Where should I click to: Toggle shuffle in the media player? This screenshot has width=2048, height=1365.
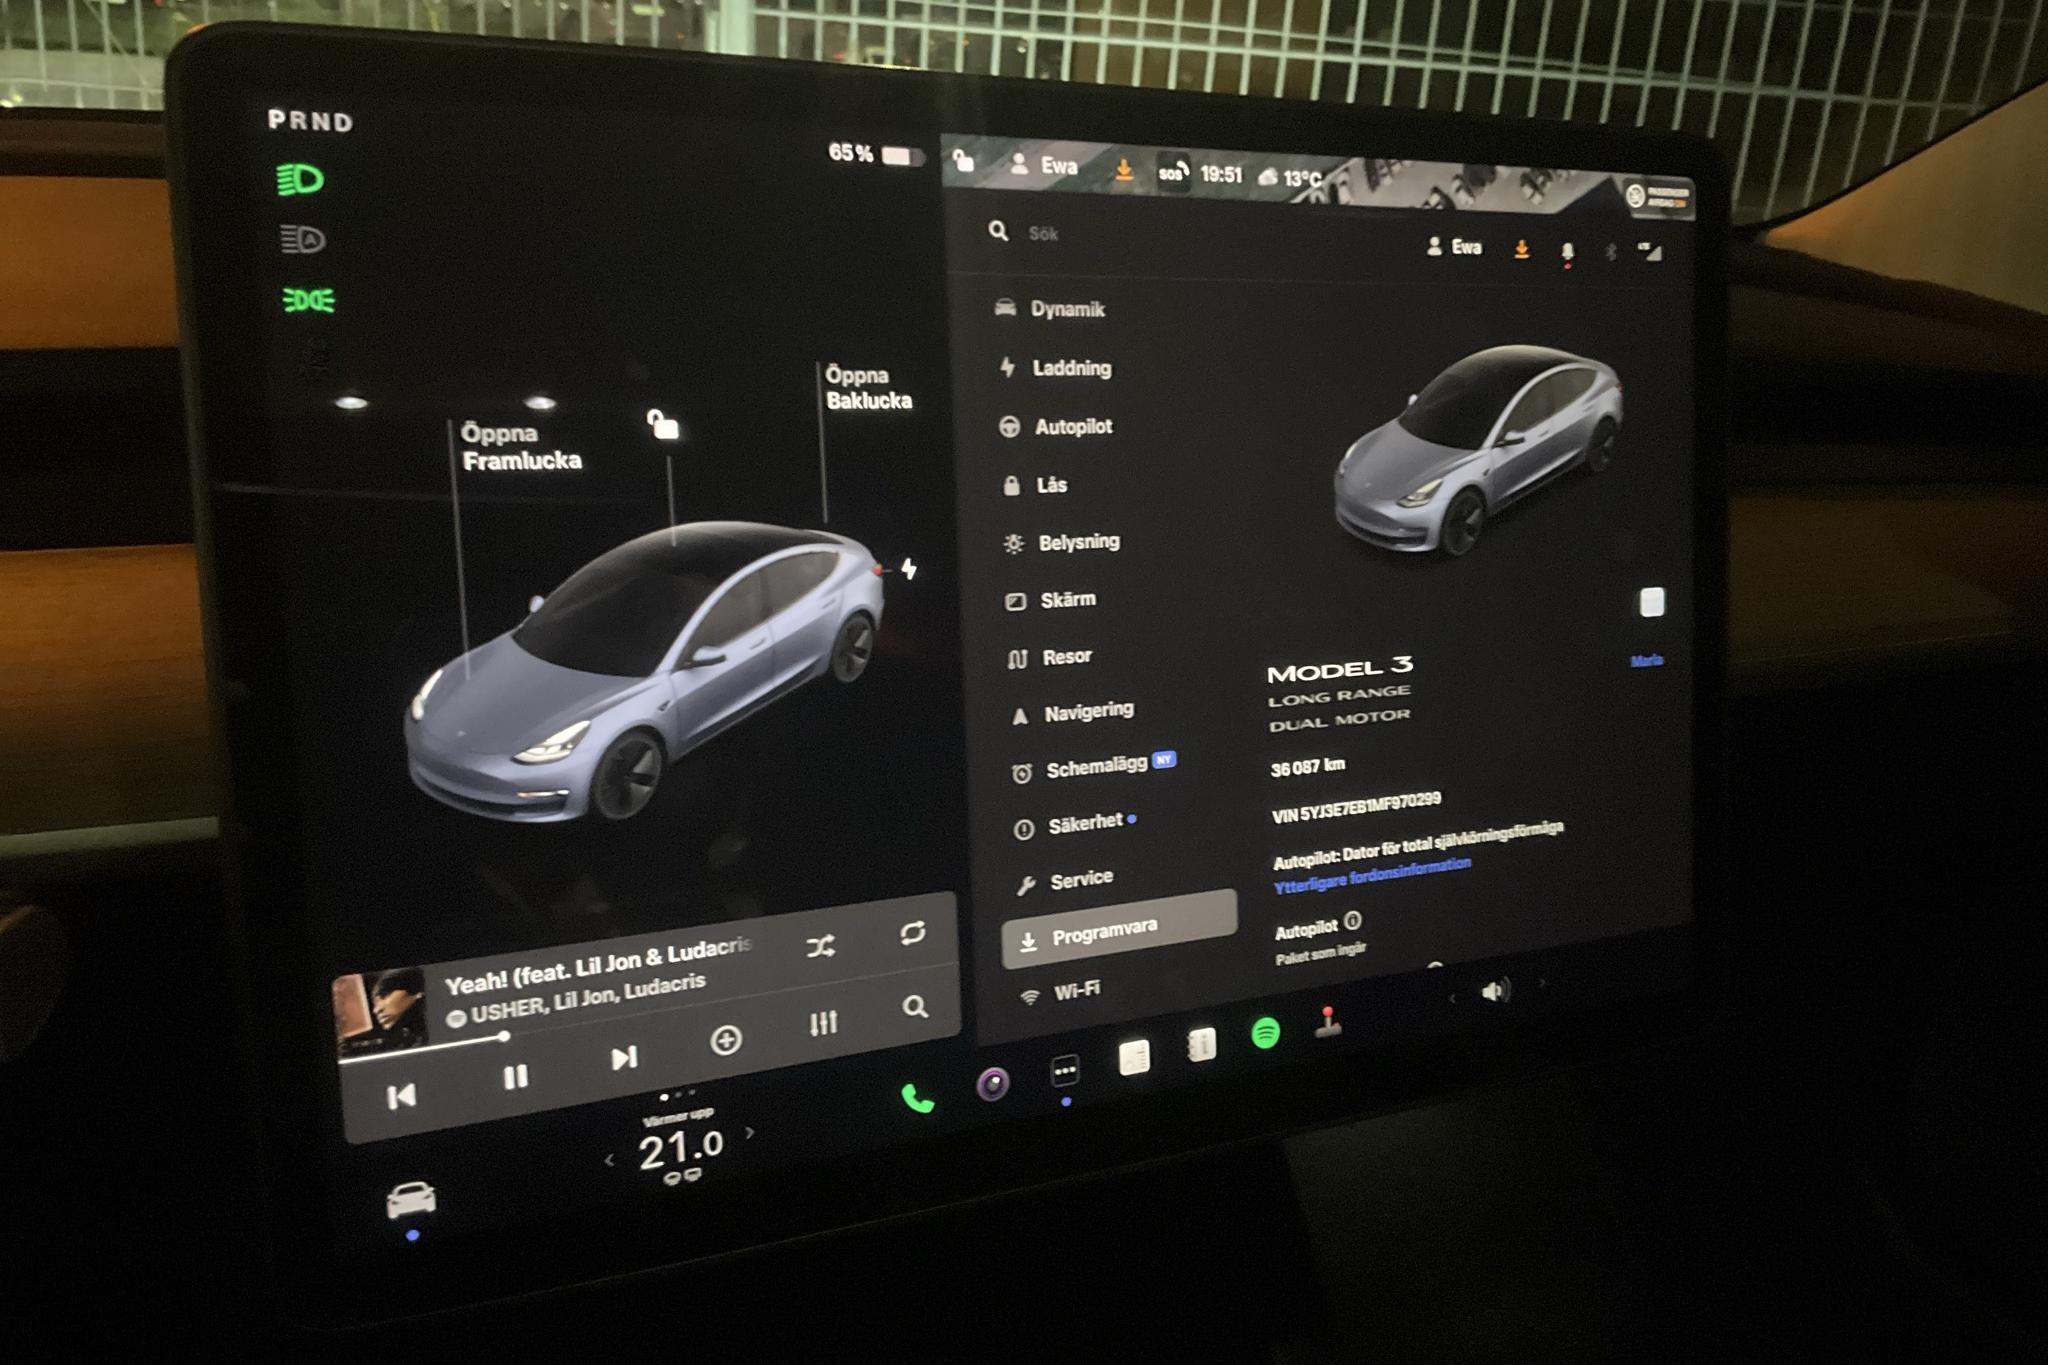tap(821, 946)
